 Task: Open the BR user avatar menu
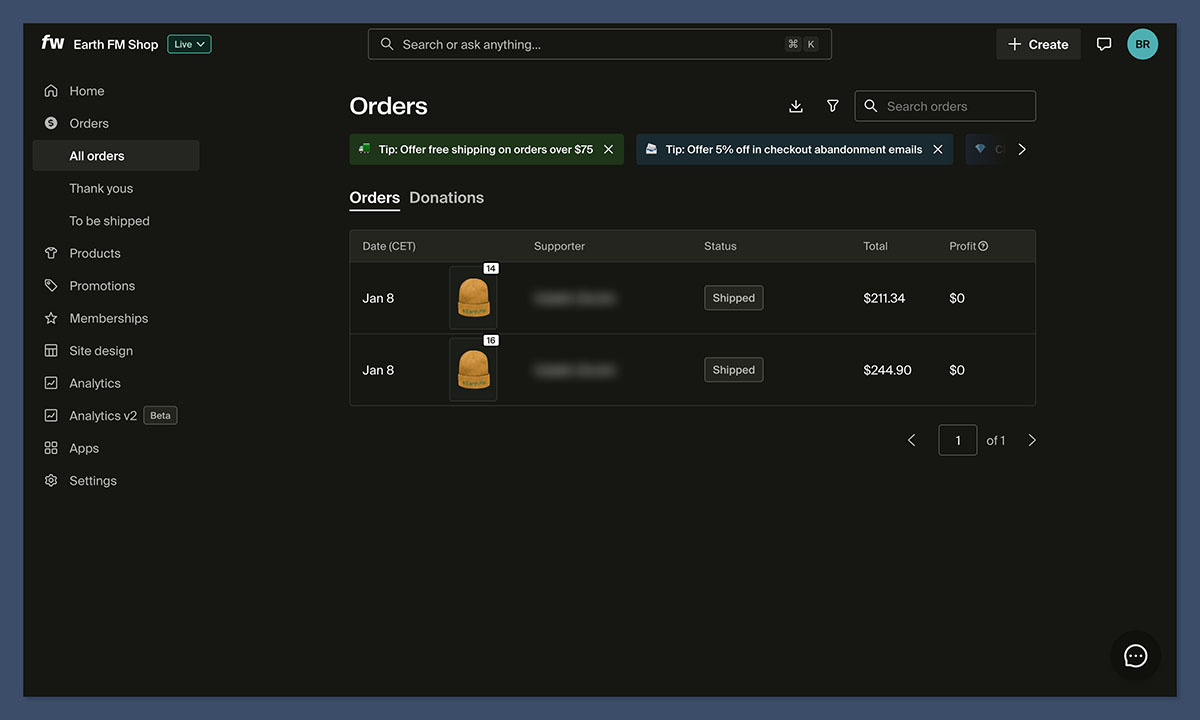click(x=1142, y=44)
